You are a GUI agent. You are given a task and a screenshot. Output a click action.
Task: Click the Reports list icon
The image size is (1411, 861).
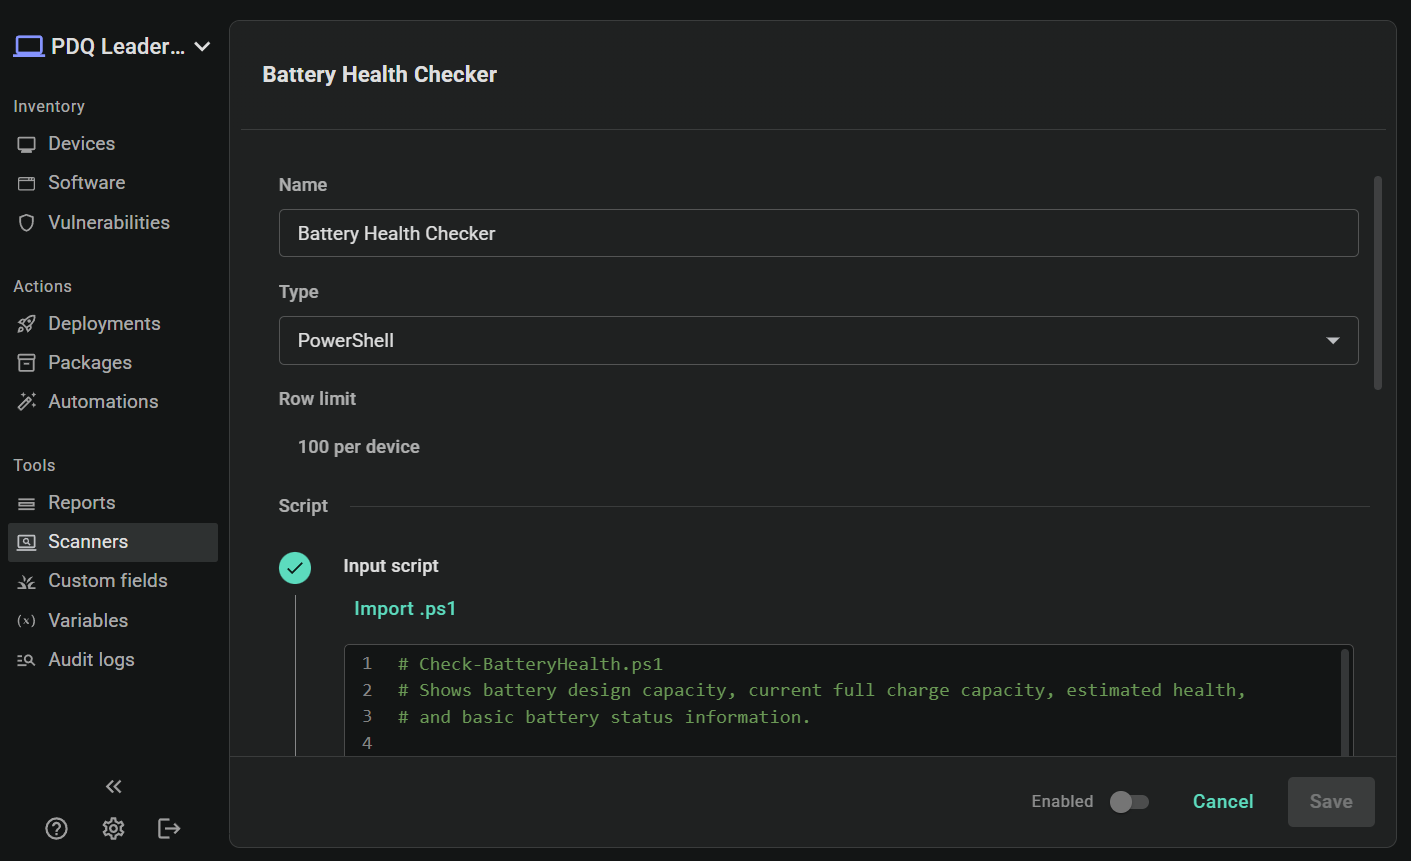pos(27,503)
